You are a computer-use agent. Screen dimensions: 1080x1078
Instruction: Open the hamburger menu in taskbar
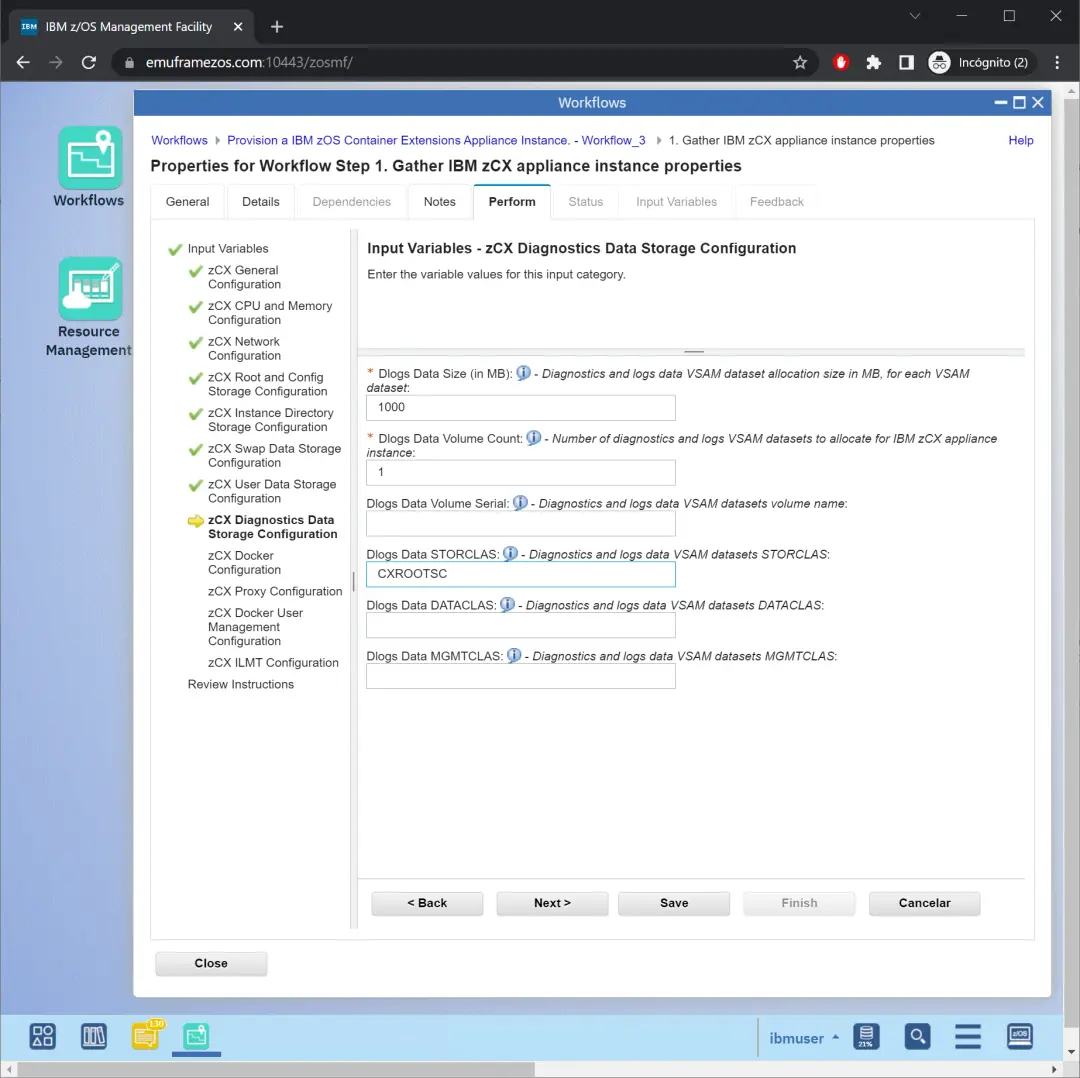[968, 1036]
